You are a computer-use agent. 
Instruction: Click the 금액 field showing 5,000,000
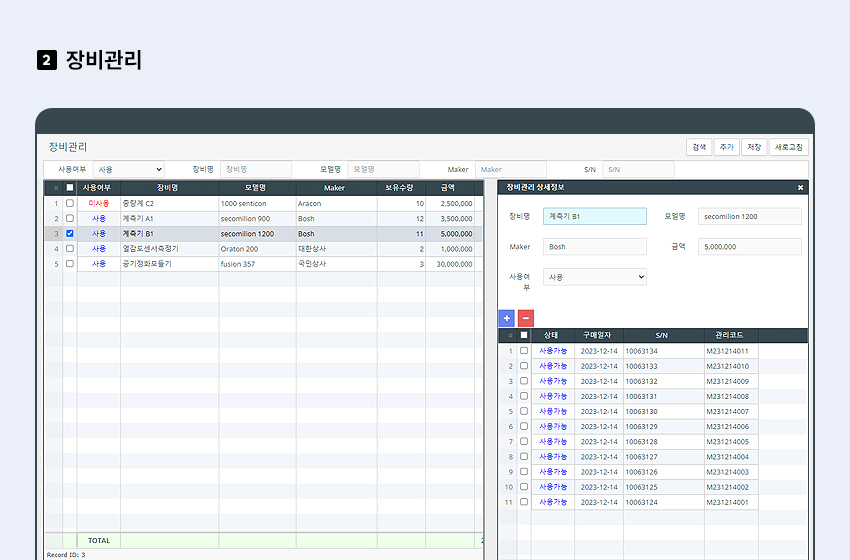750,247
